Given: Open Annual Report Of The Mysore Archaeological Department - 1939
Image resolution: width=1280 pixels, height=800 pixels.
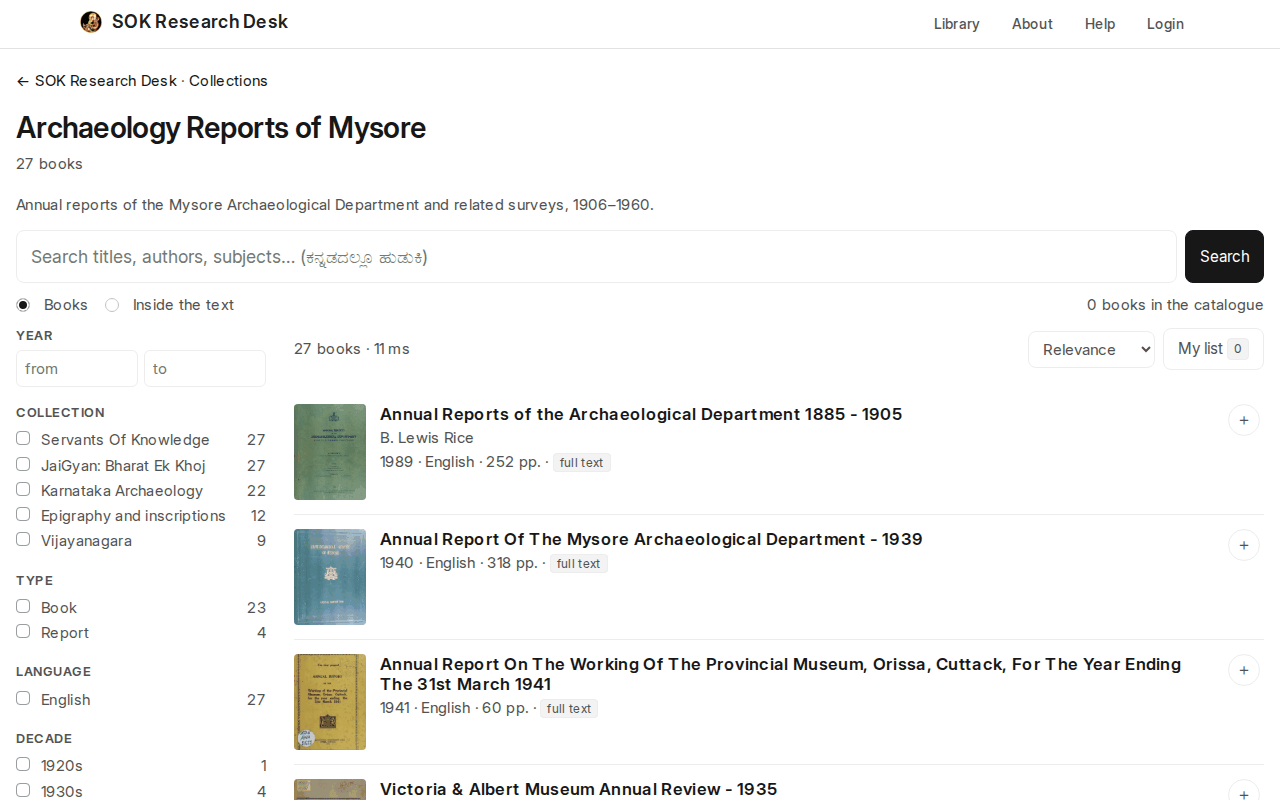Looking at the screenshot, I should point(651,539).
